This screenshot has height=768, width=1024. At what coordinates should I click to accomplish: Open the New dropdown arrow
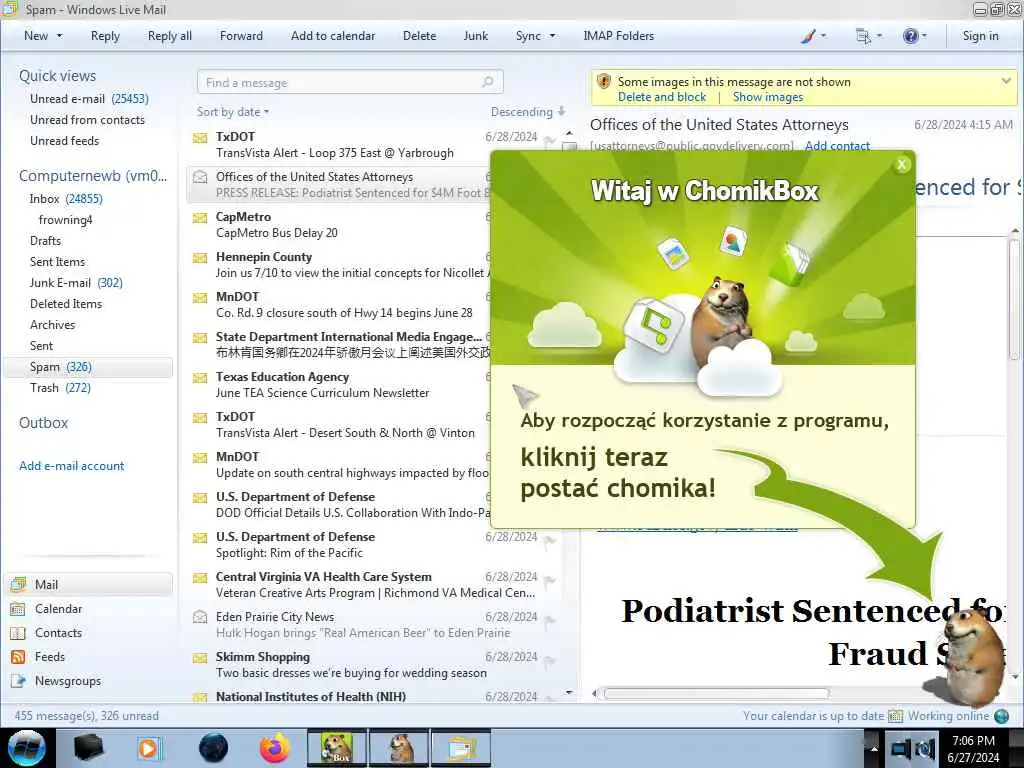[59, 36]
